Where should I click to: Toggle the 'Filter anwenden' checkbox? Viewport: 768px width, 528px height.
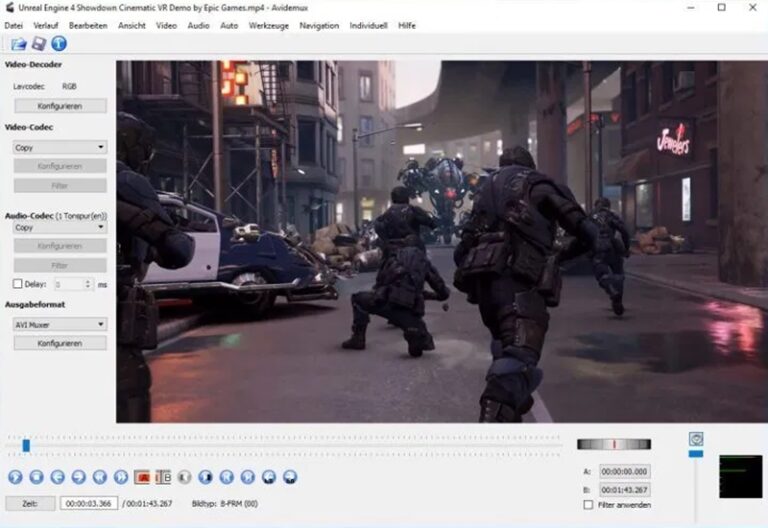[x=588, y=505]
